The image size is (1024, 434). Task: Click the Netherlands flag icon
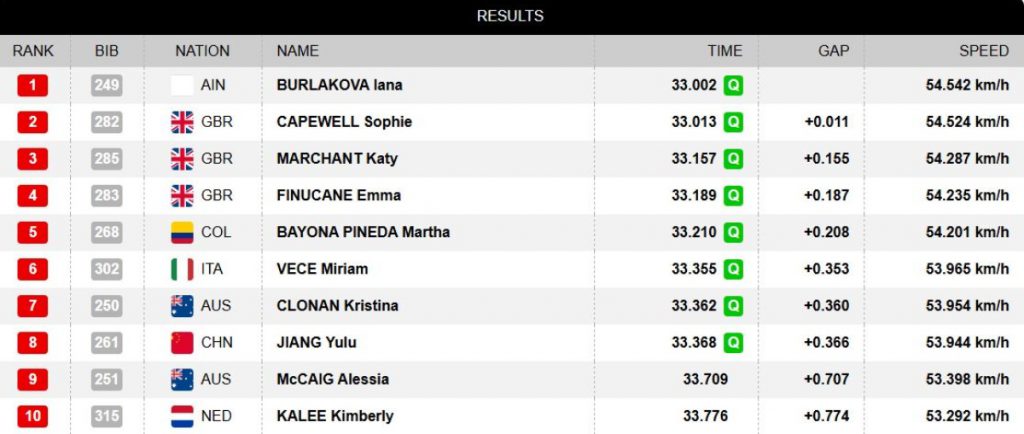[x=182, y=416]
